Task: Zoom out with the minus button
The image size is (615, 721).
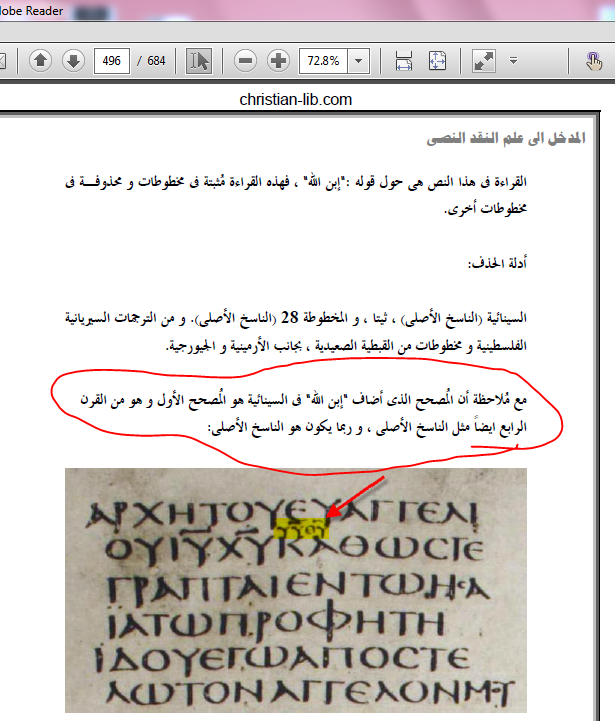Action: tap(245, 60)
